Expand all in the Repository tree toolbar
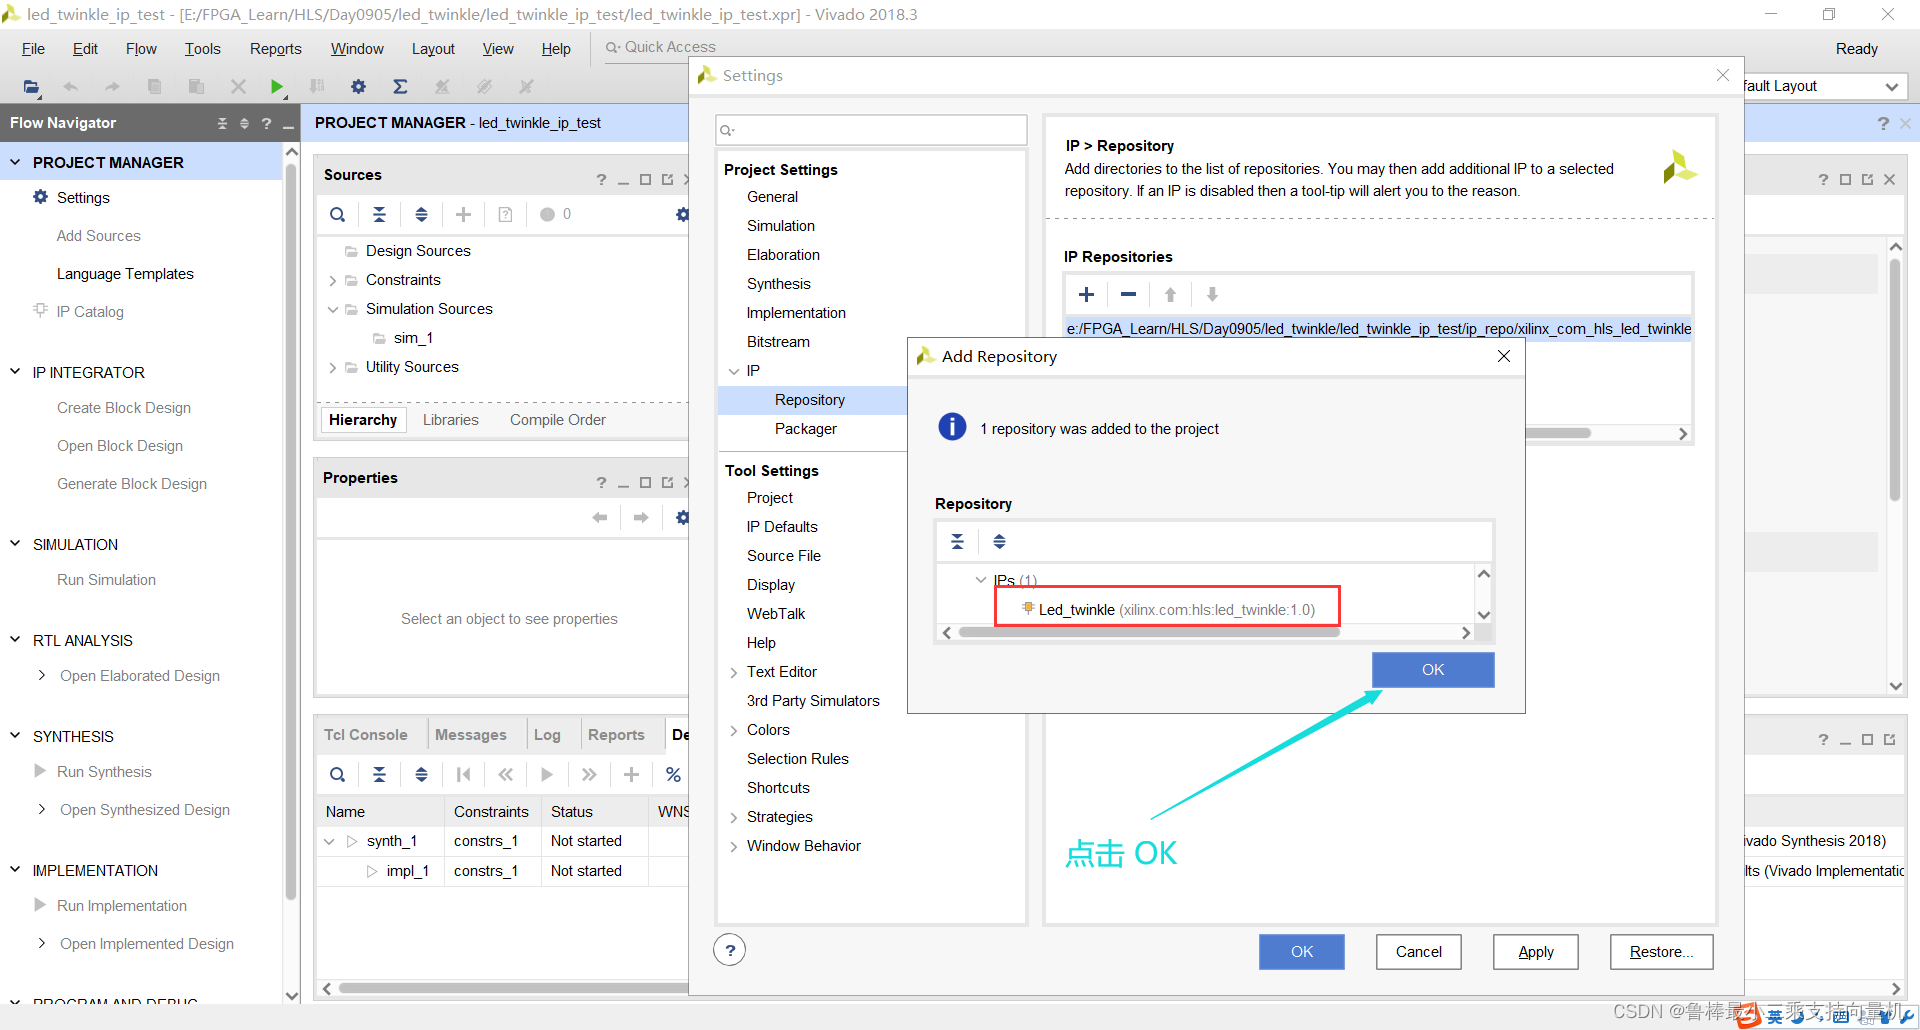This screenshot has height=1030, width=1920. coord(999,541)
